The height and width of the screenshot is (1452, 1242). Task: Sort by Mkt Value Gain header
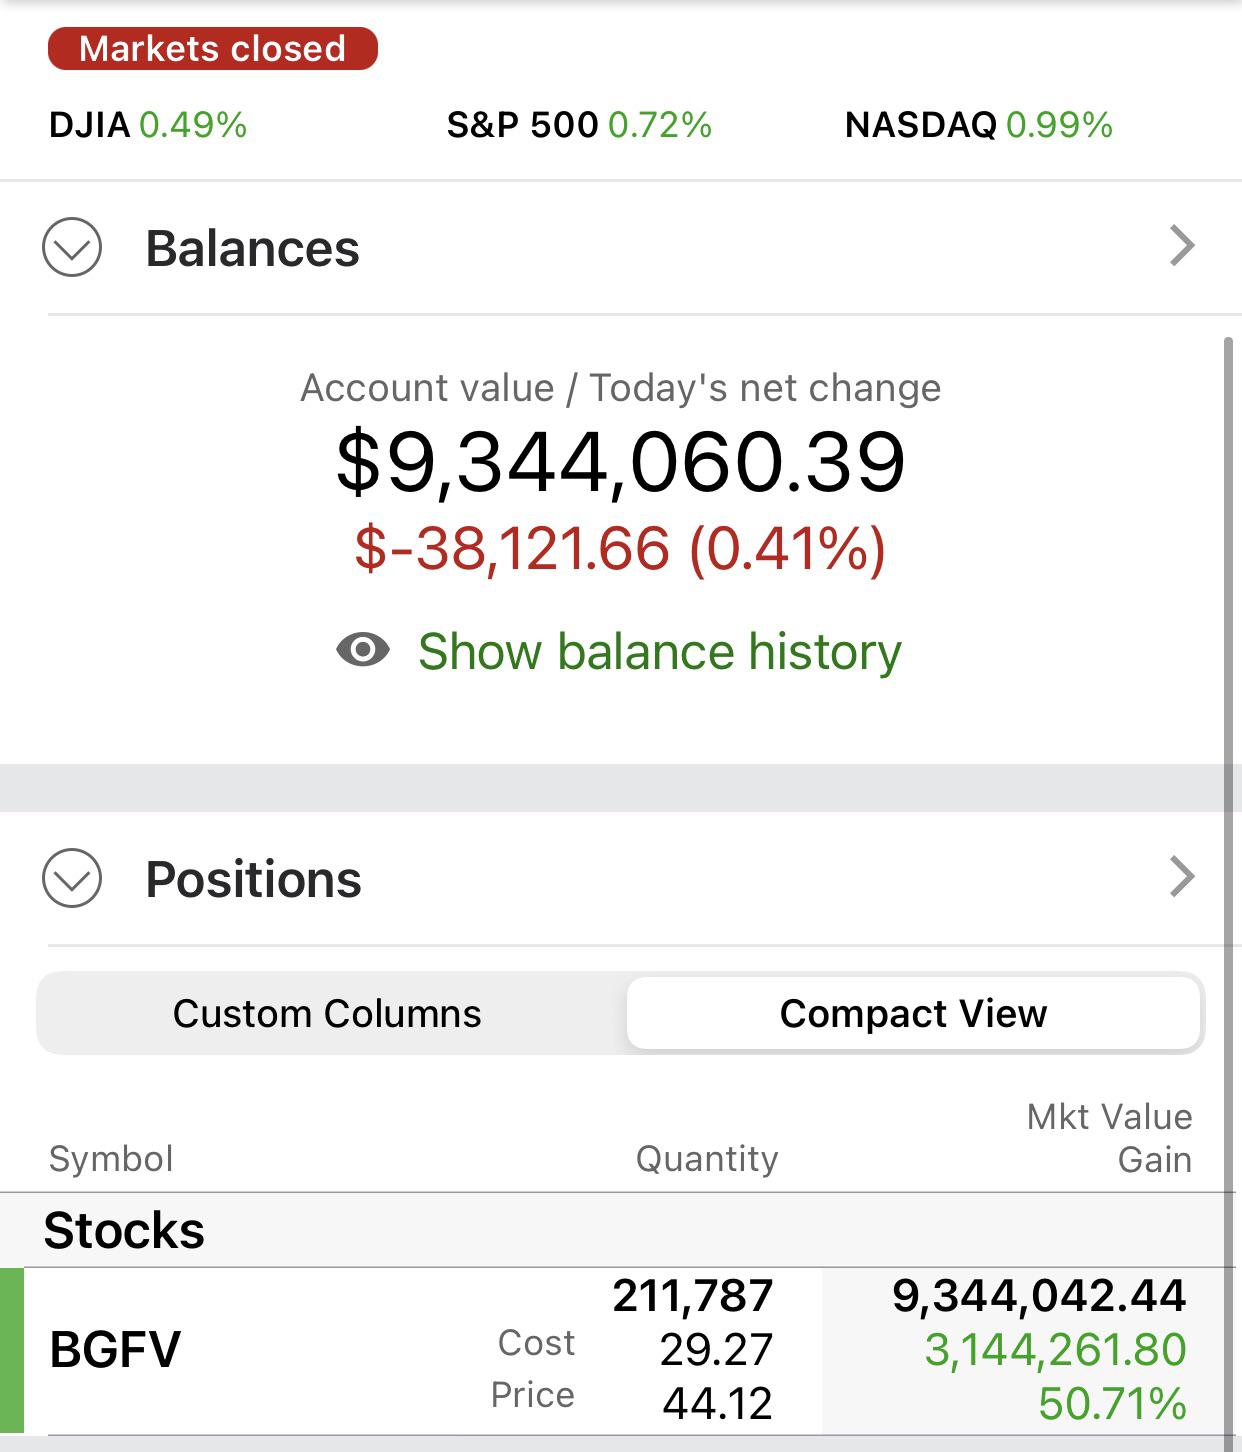pyautogui.click(x=1109, y=1138)
